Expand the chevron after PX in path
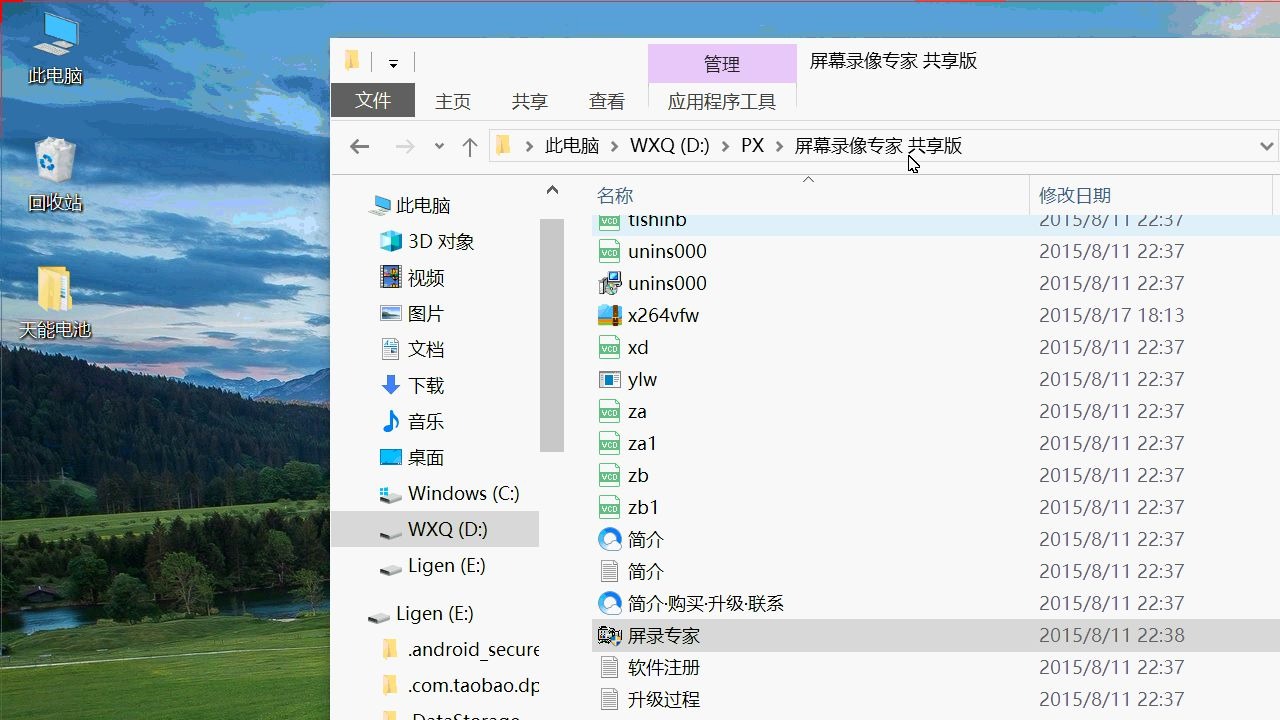The height and width of the screenshot is (720, 1280). tap(780, 146)
